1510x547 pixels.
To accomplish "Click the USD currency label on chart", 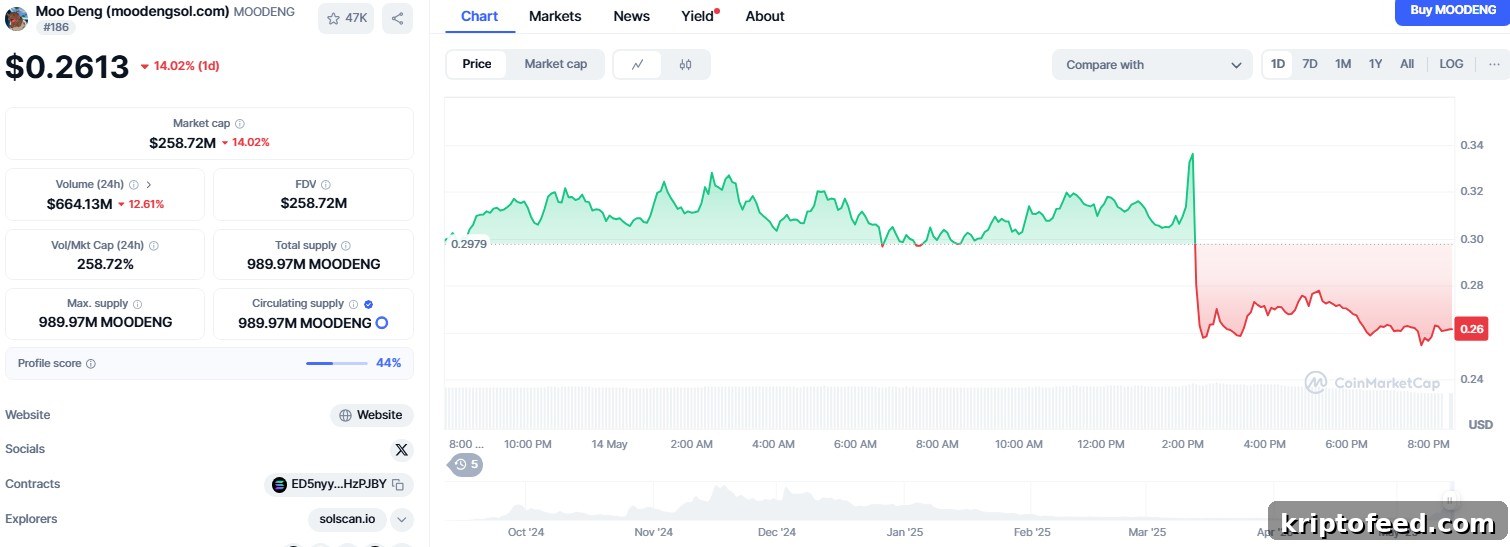I will pos(1480,425).
